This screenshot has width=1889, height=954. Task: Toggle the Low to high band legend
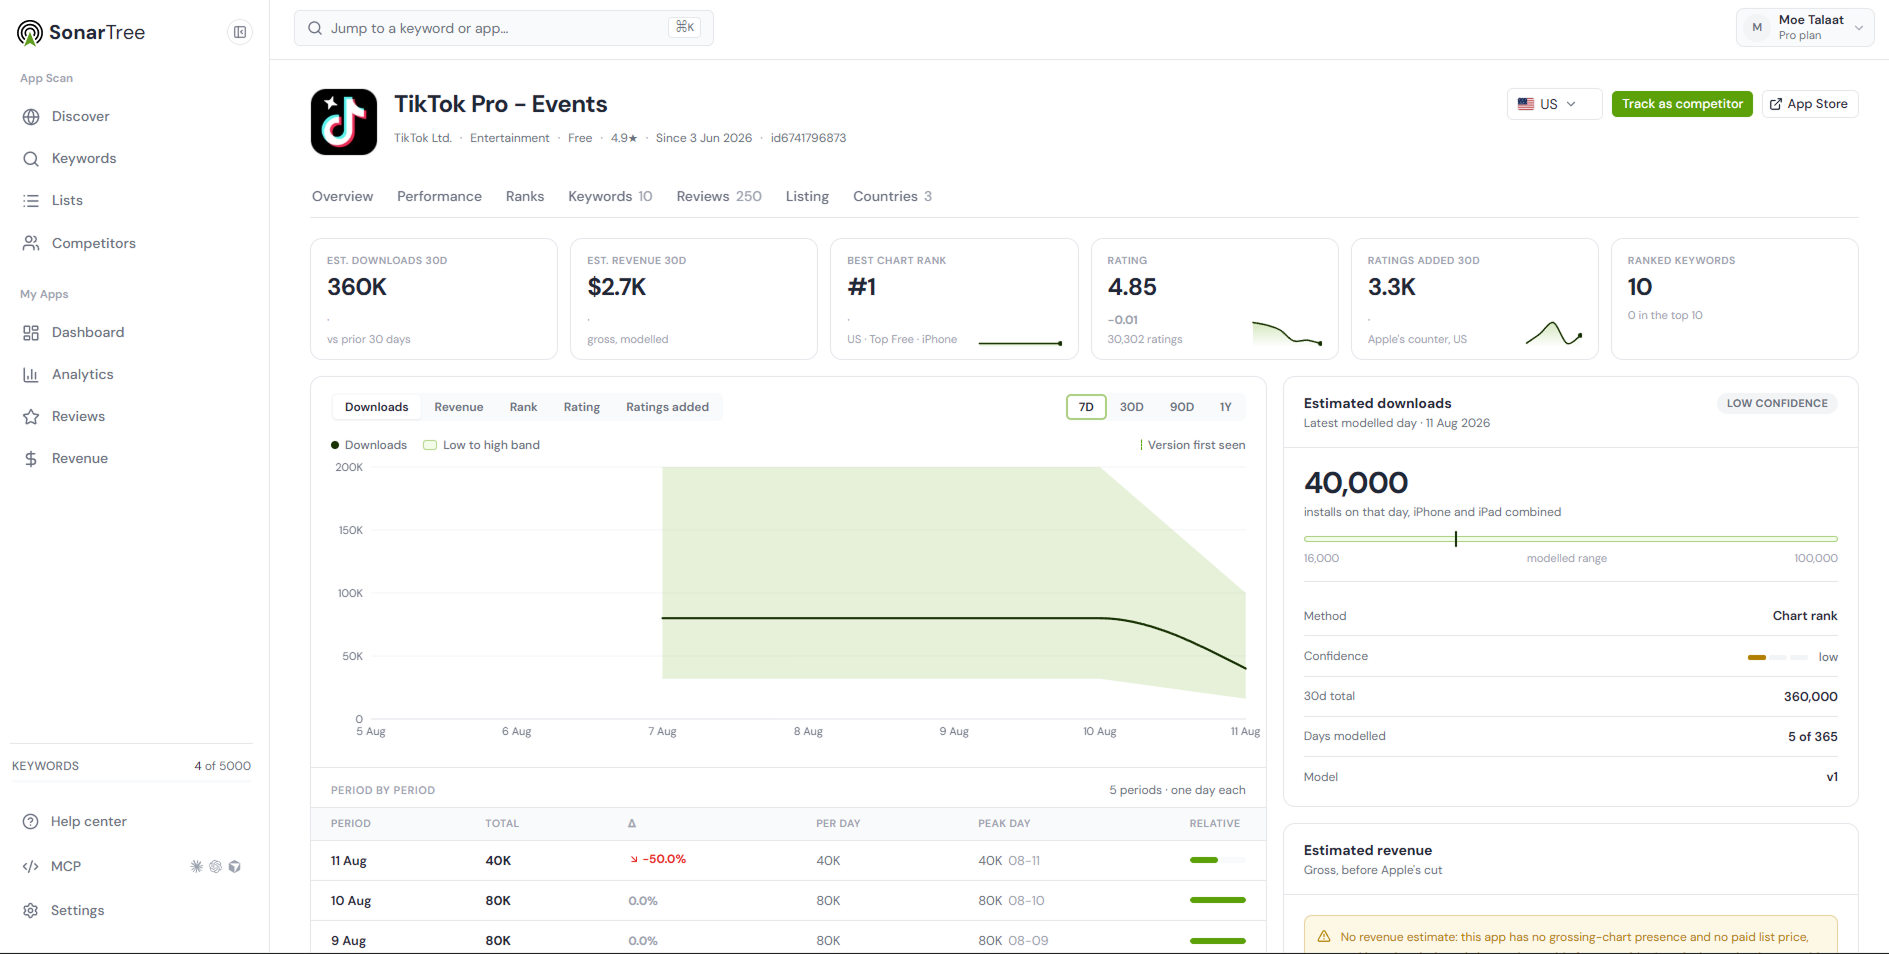click(x=482, y=445)
